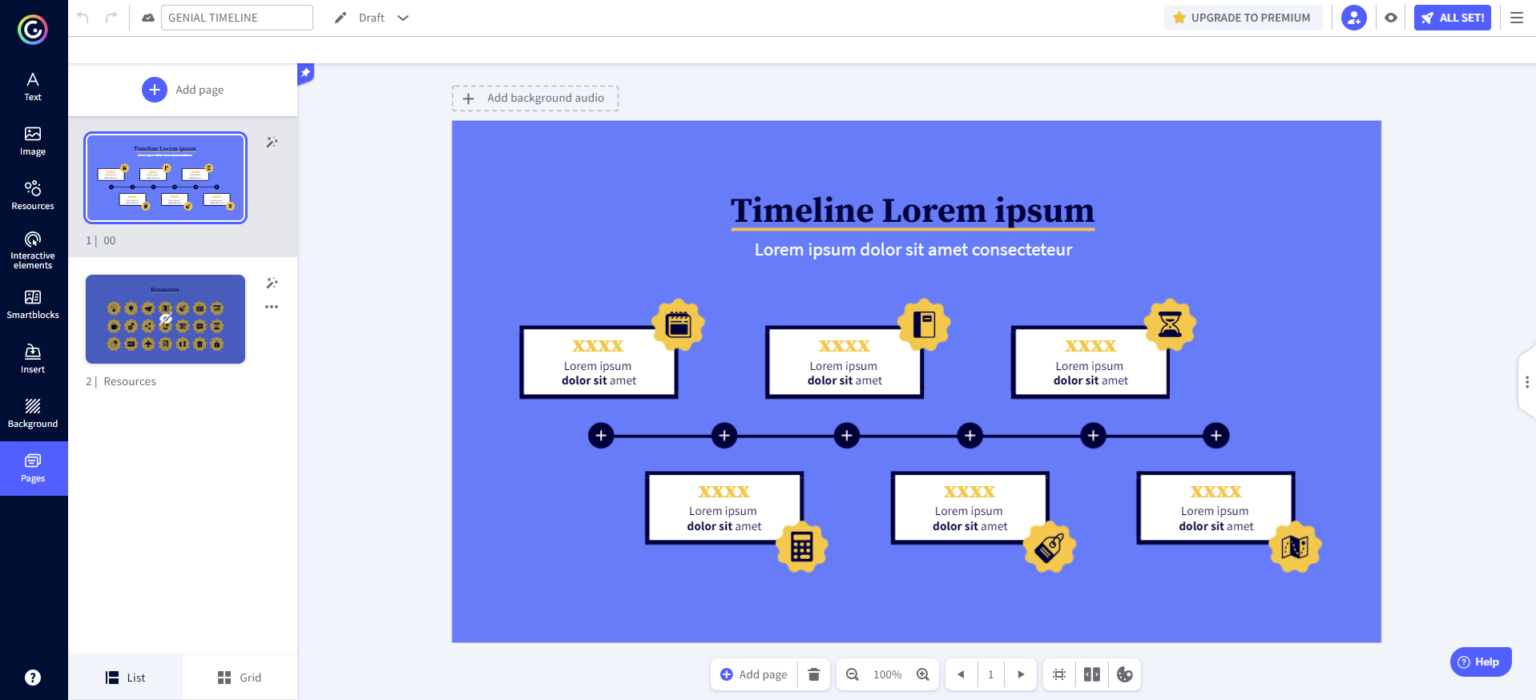This screenshot has width=1536, height=700.
Task: Open the Interactive elements panel
Action: [33, 249]
